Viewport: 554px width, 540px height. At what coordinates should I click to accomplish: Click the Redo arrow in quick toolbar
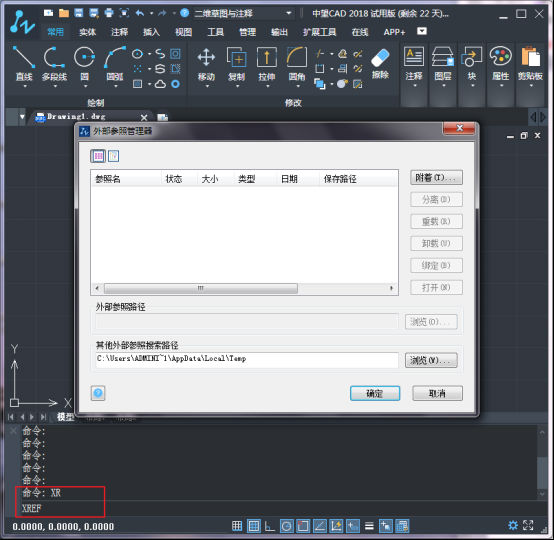pyautogui.click(x=162, y=13)
